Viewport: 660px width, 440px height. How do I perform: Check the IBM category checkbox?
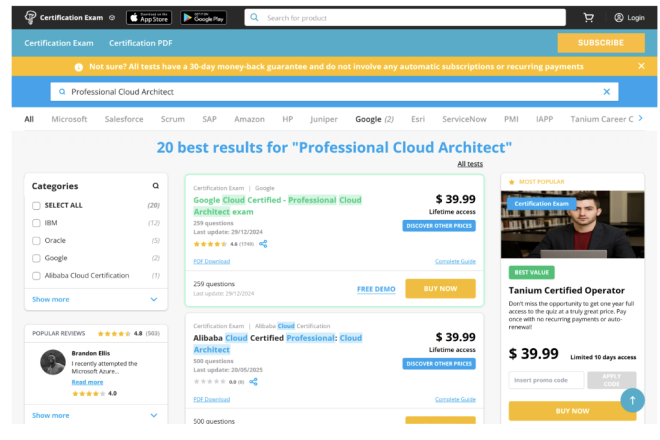point(36,223)
